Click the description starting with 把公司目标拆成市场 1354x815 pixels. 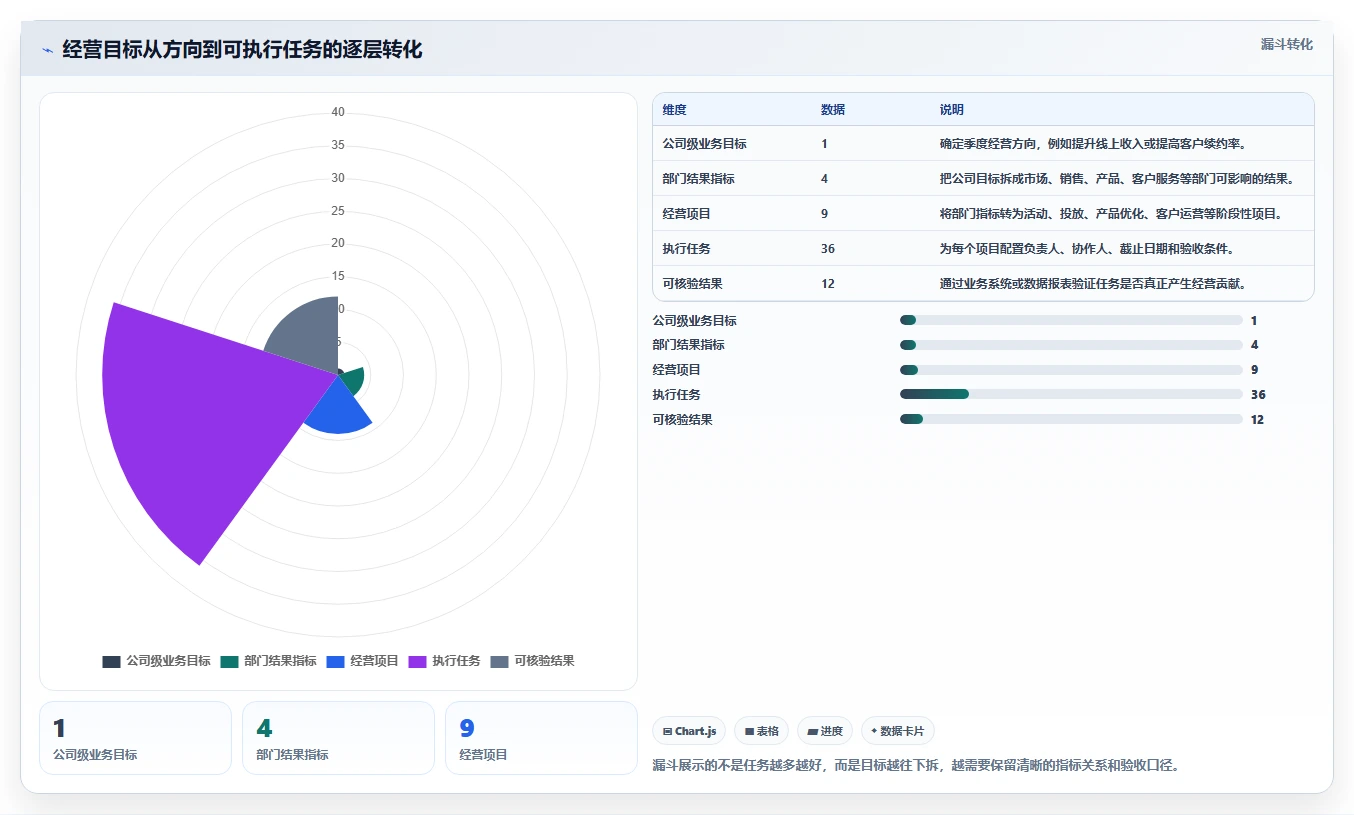click(x=1117, y=179)
